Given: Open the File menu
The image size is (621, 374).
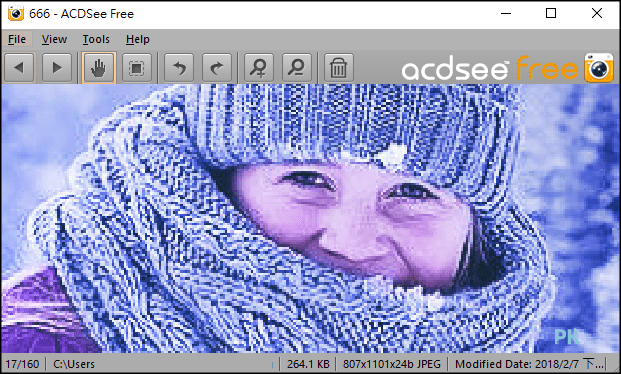Looking at the screenshot, I should pyautogui.click(x=17, y=39).
